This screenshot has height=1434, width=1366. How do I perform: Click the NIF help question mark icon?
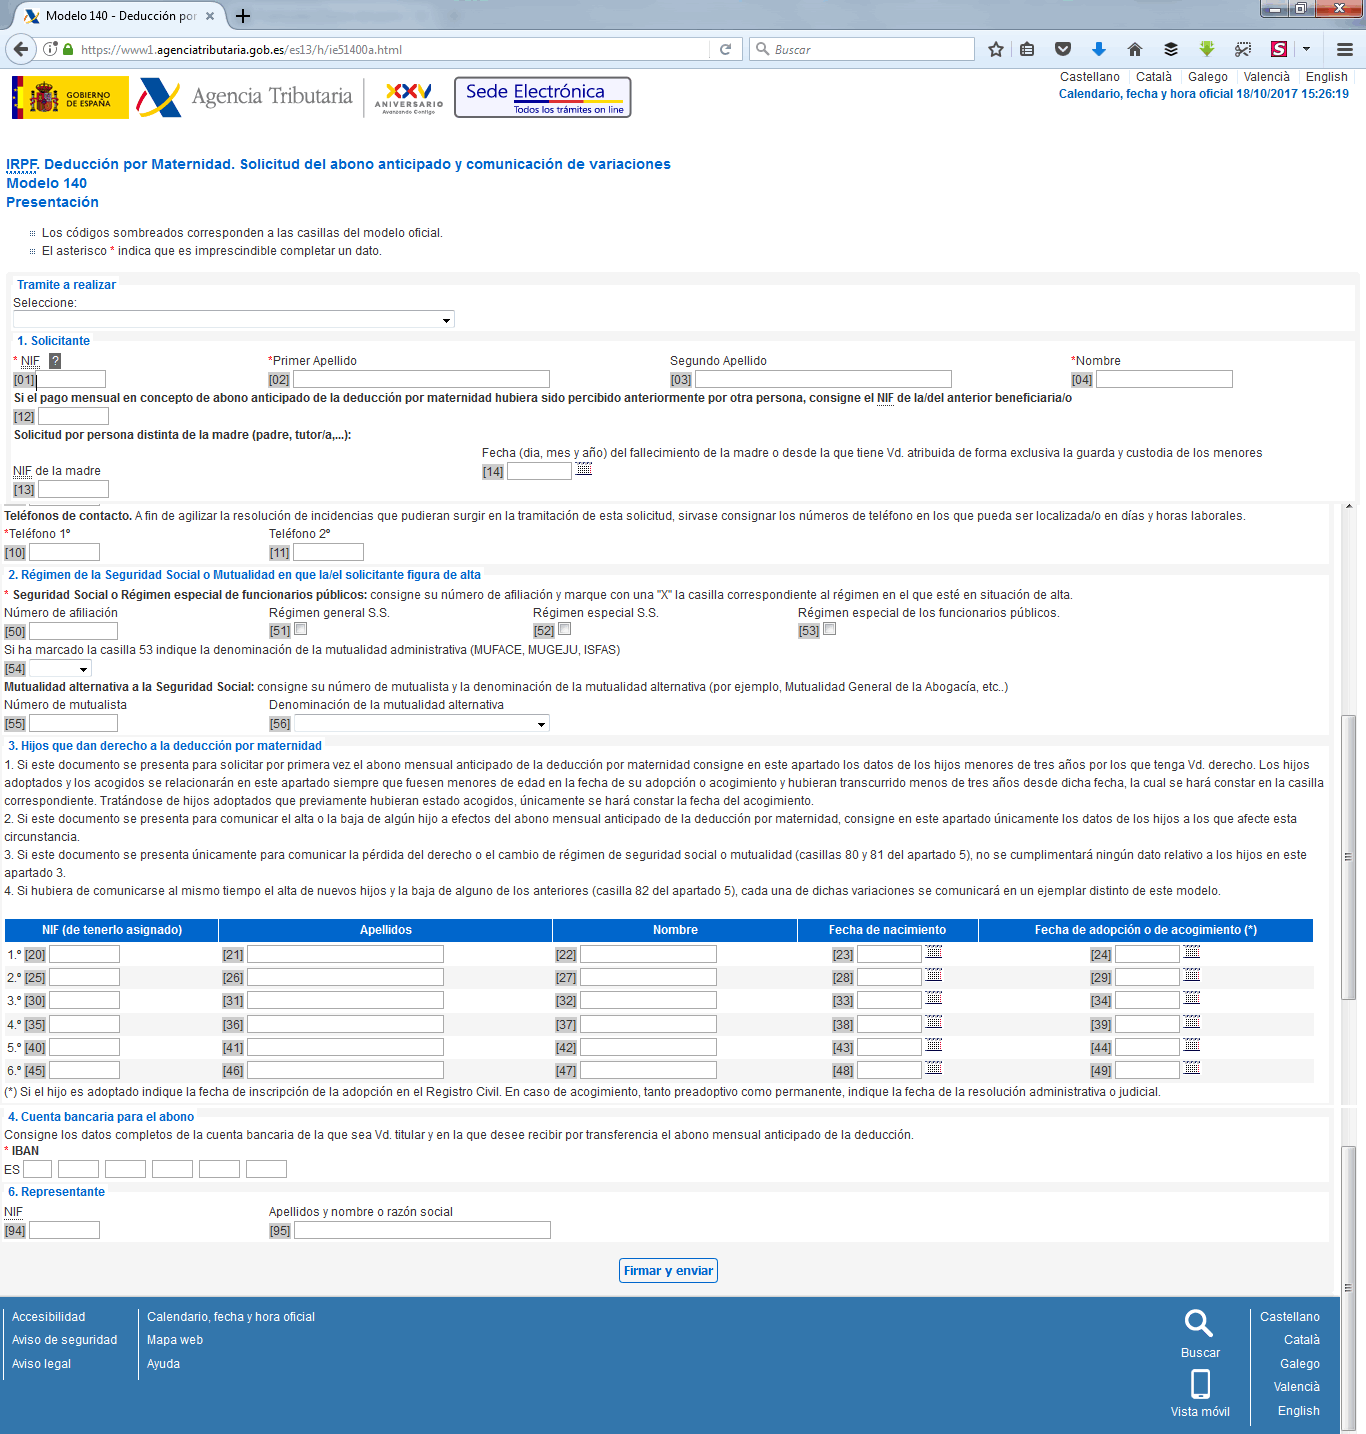pos(55,361)
